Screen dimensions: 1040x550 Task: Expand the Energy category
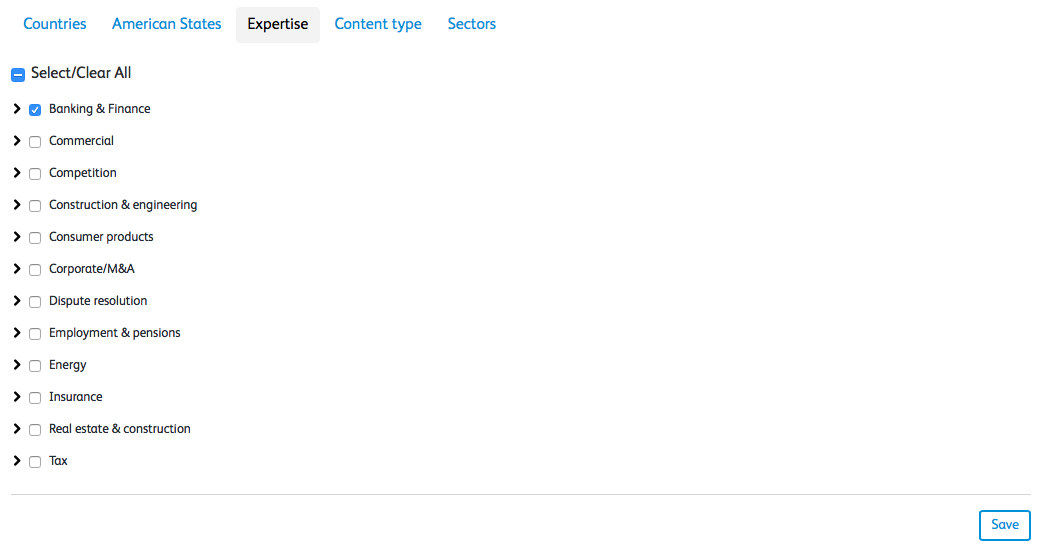coord(17,365)
